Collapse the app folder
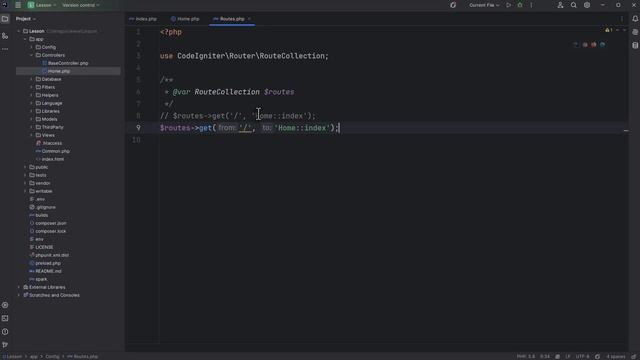The height and width of the screenshot is (360, 640). click(25, 39)
